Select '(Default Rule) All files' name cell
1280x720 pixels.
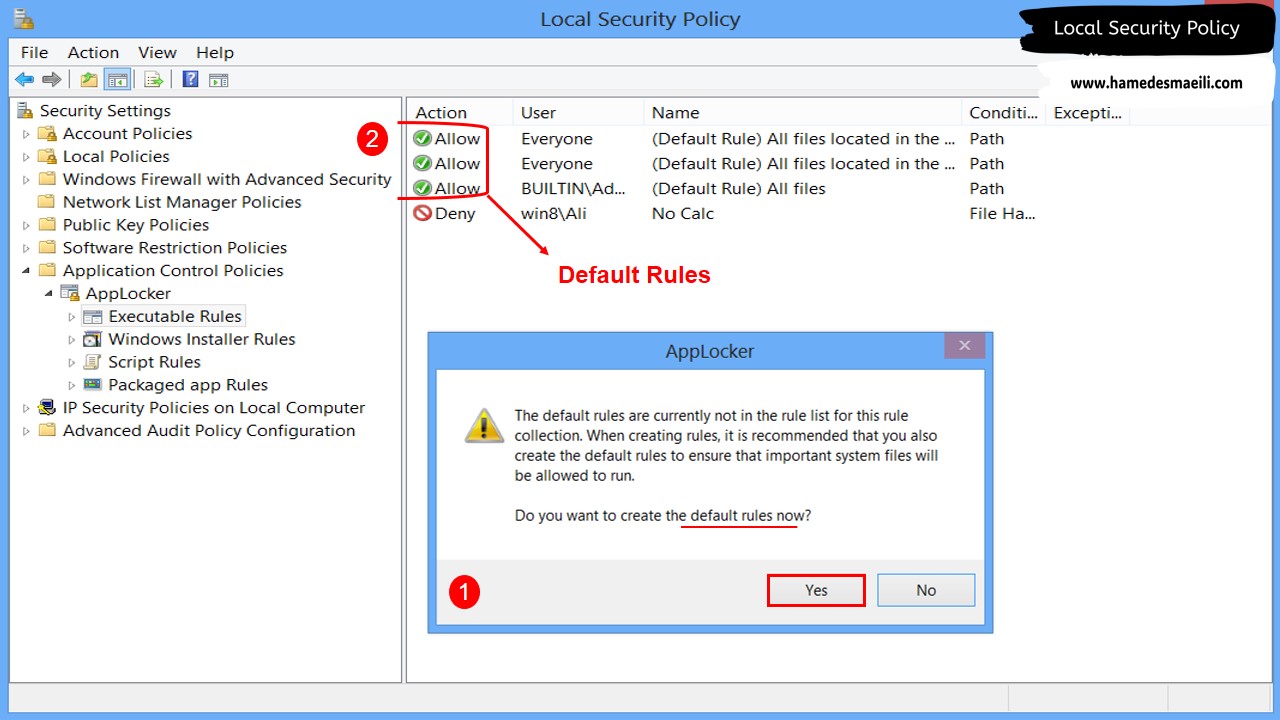click(739, 188)
